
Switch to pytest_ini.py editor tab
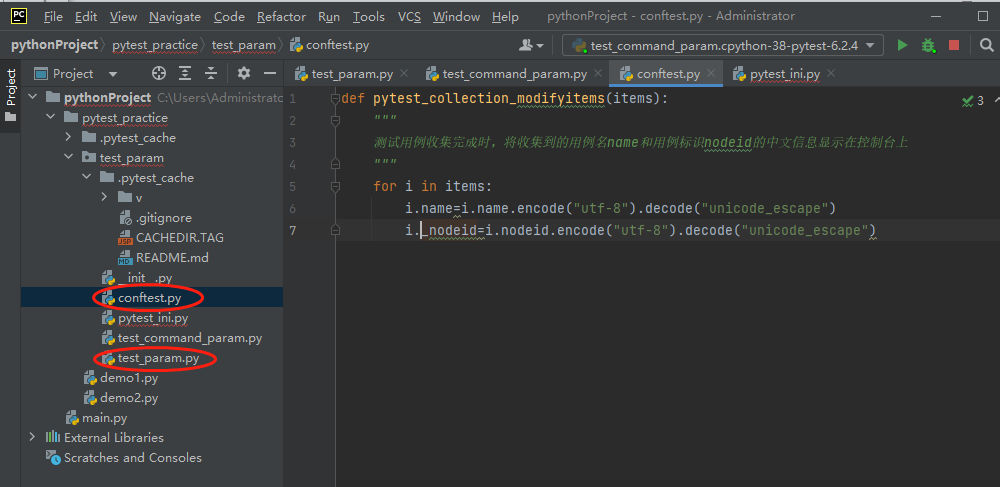[784, 74]
